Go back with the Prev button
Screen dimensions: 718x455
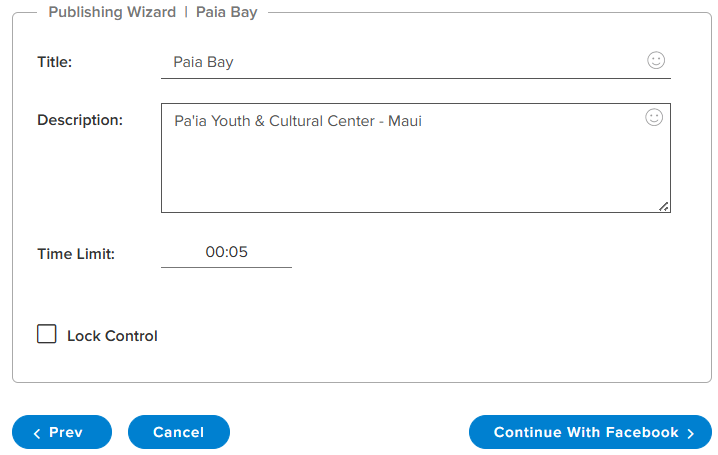click(x=62, y=432)
